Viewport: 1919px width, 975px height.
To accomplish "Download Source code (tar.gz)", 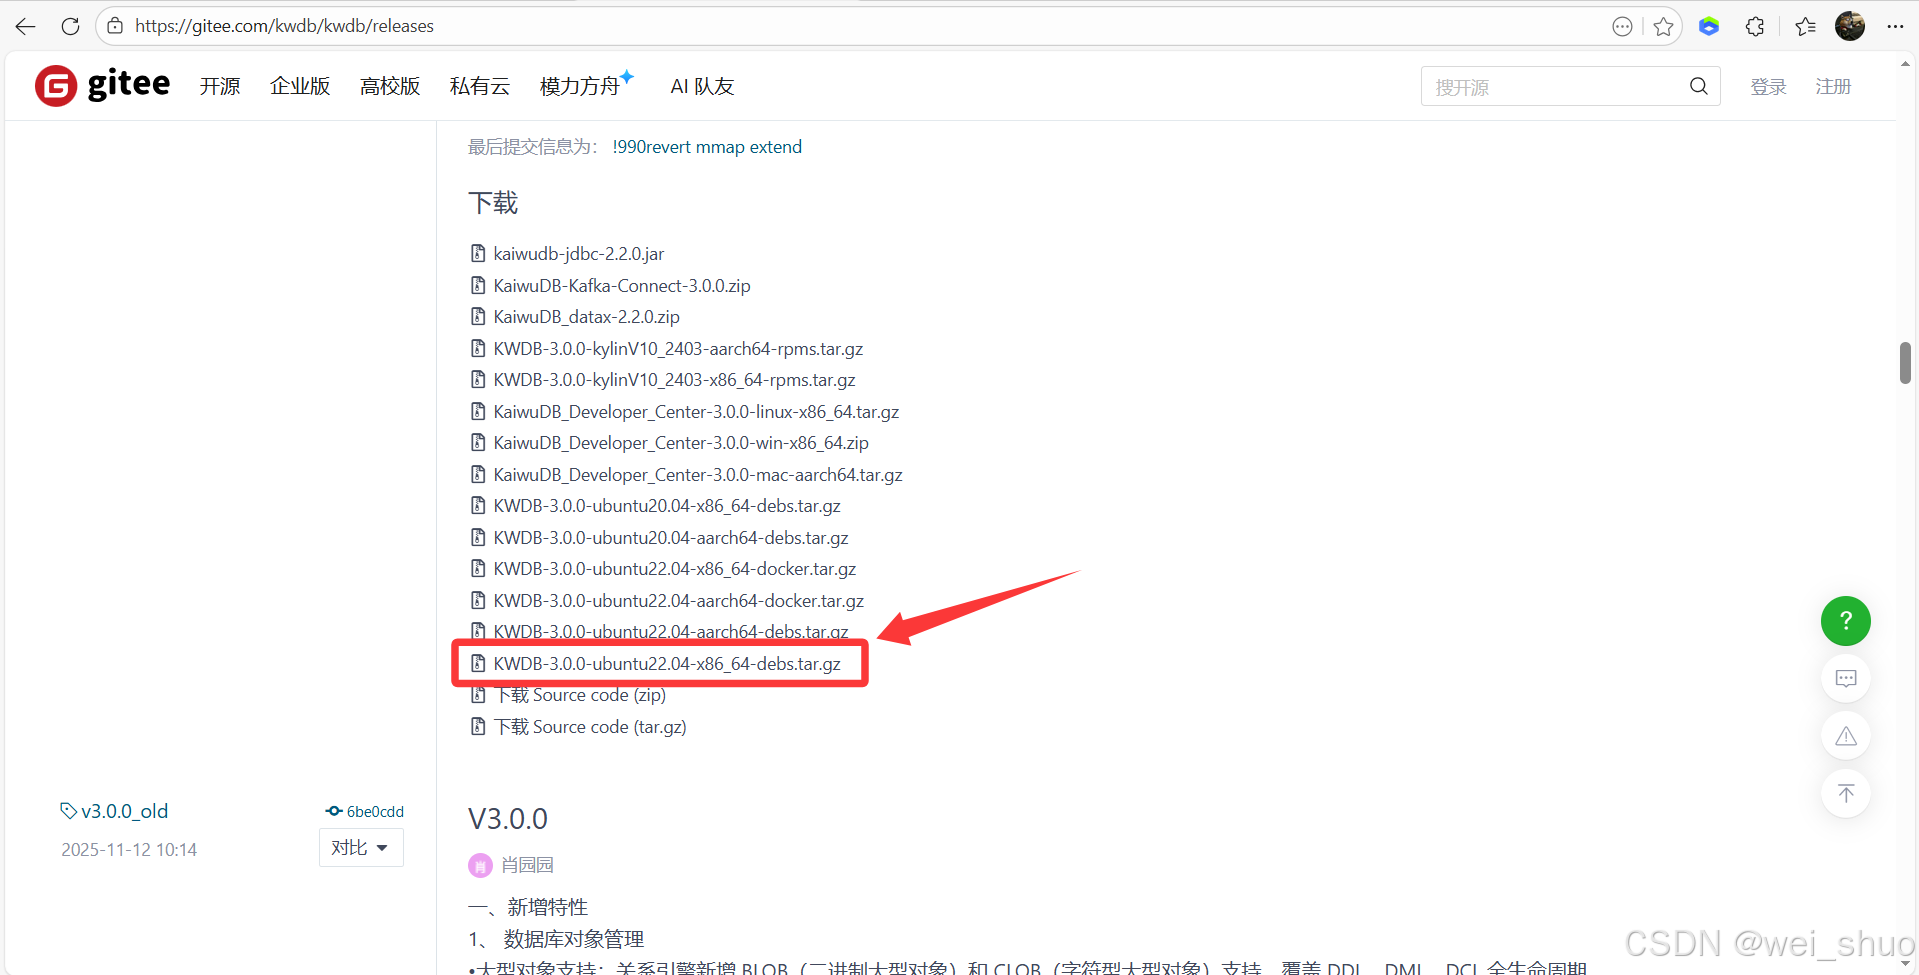I will (591, 727).
